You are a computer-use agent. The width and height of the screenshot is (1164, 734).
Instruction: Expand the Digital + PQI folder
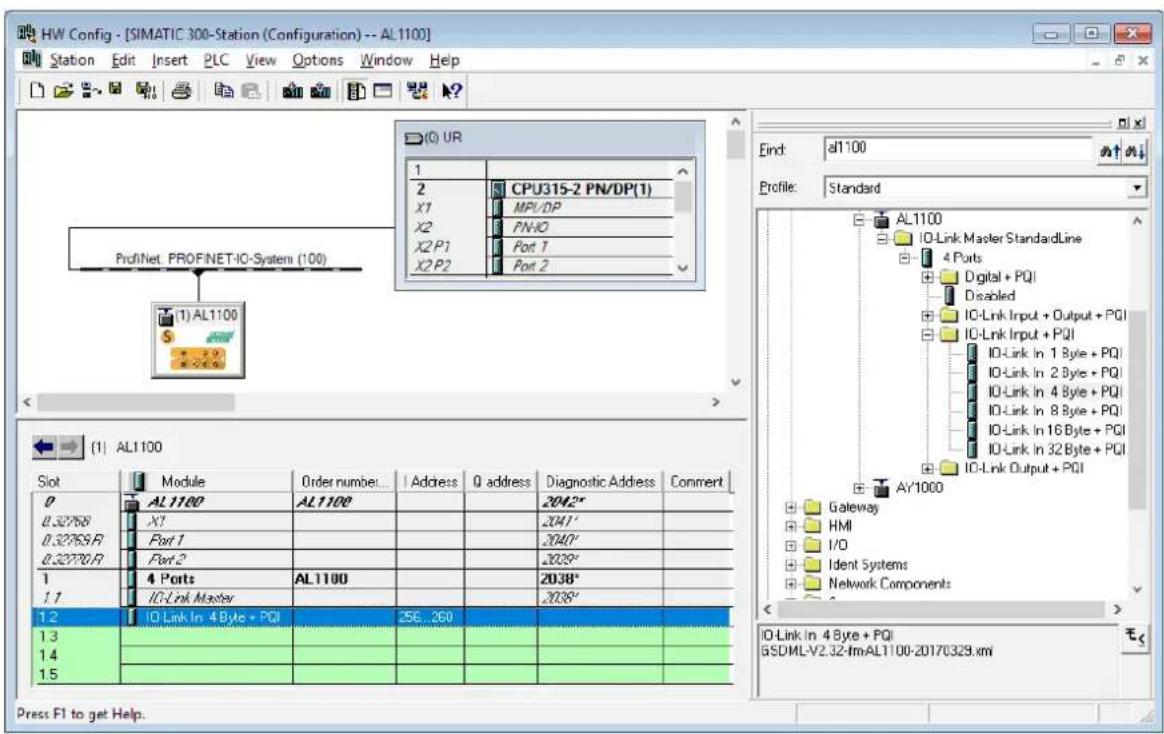tap(928, 277)
